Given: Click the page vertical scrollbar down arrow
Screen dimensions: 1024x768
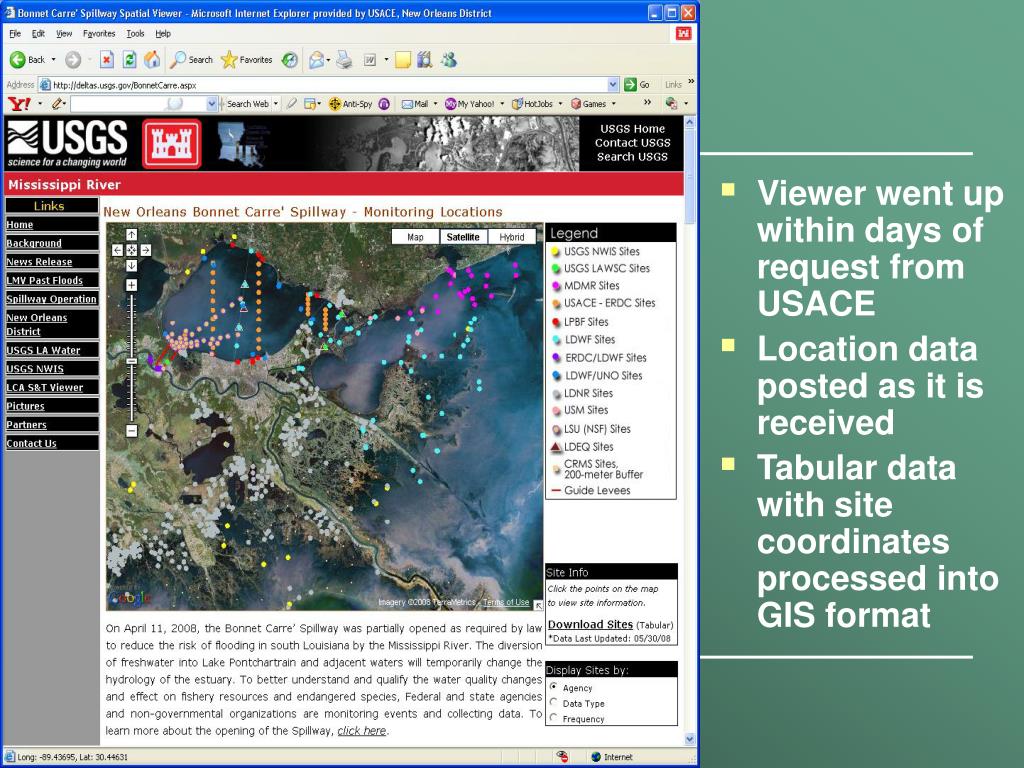Looking at the screenshot, I should [x=690, y=739].
